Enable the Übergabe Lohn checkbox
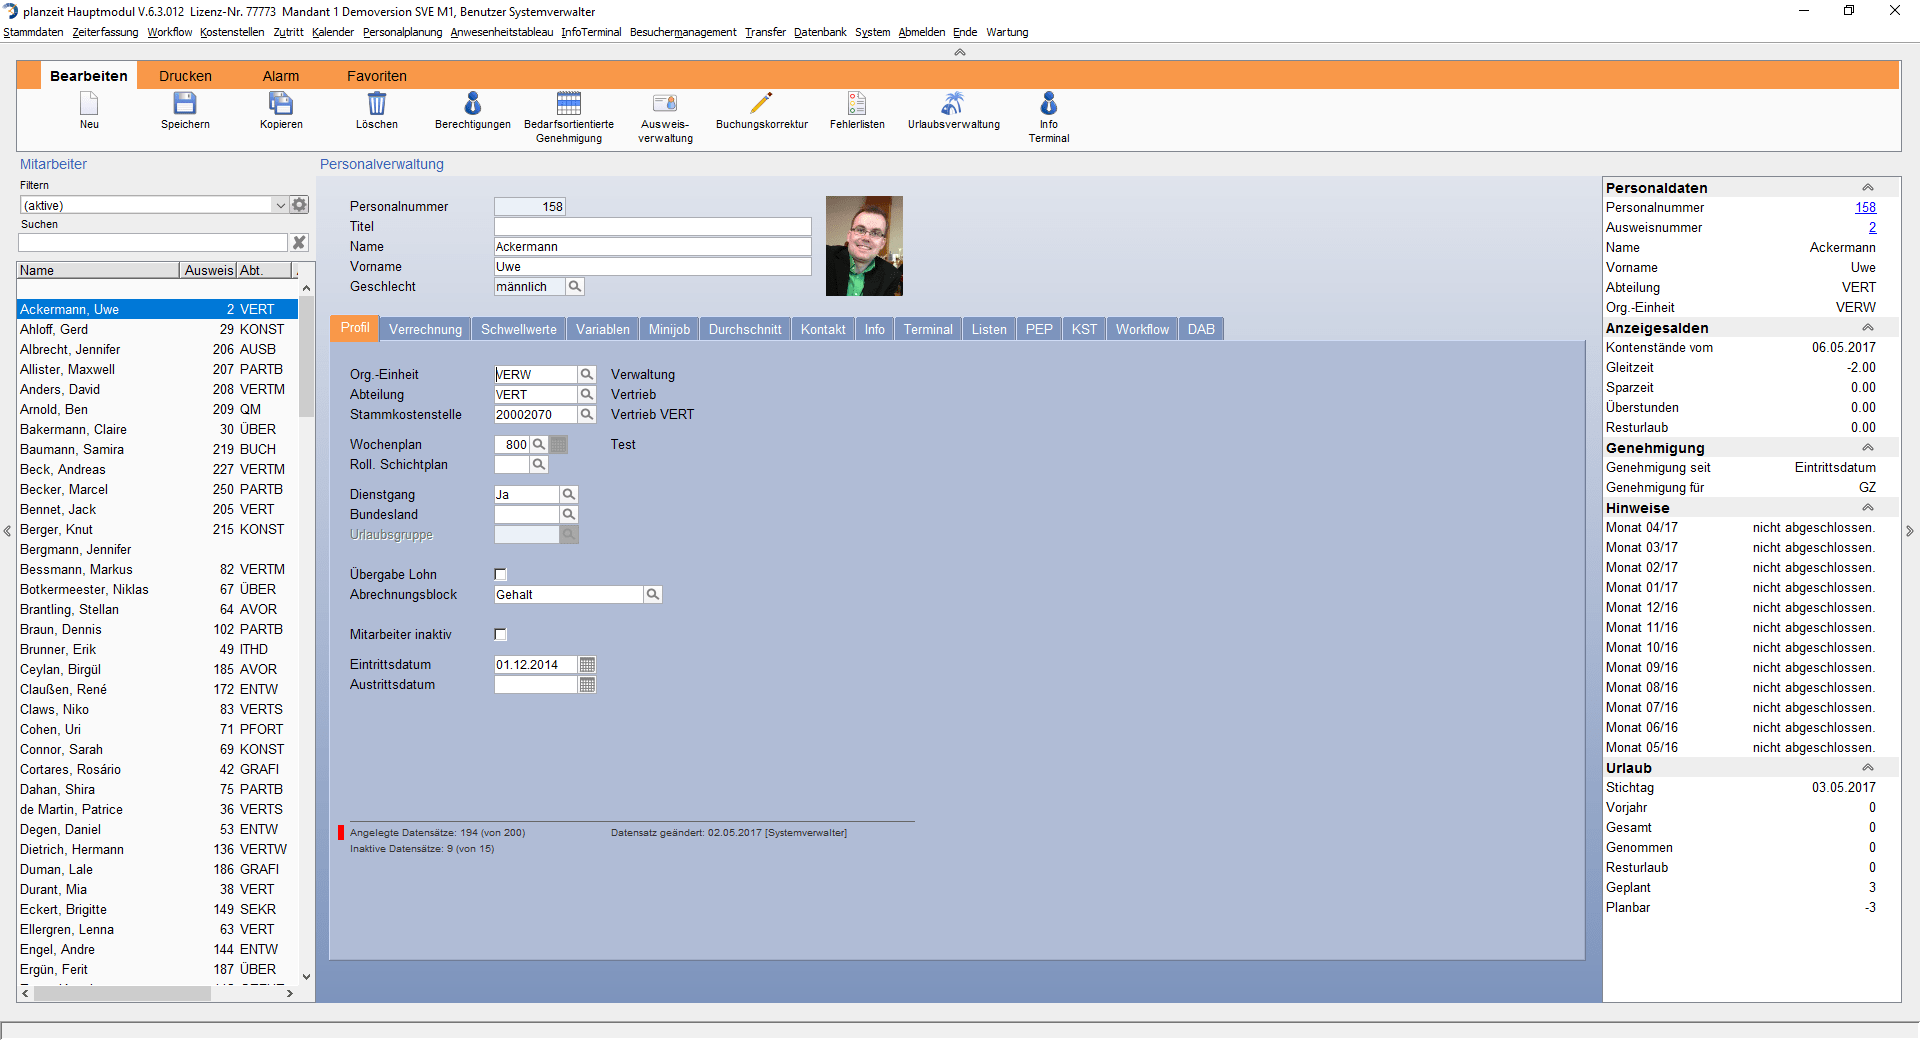 501,575
